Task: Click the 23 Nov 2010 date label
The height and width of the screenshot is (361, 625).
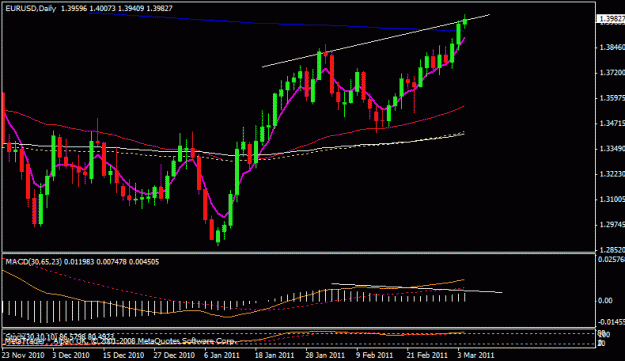Action: 23,355
